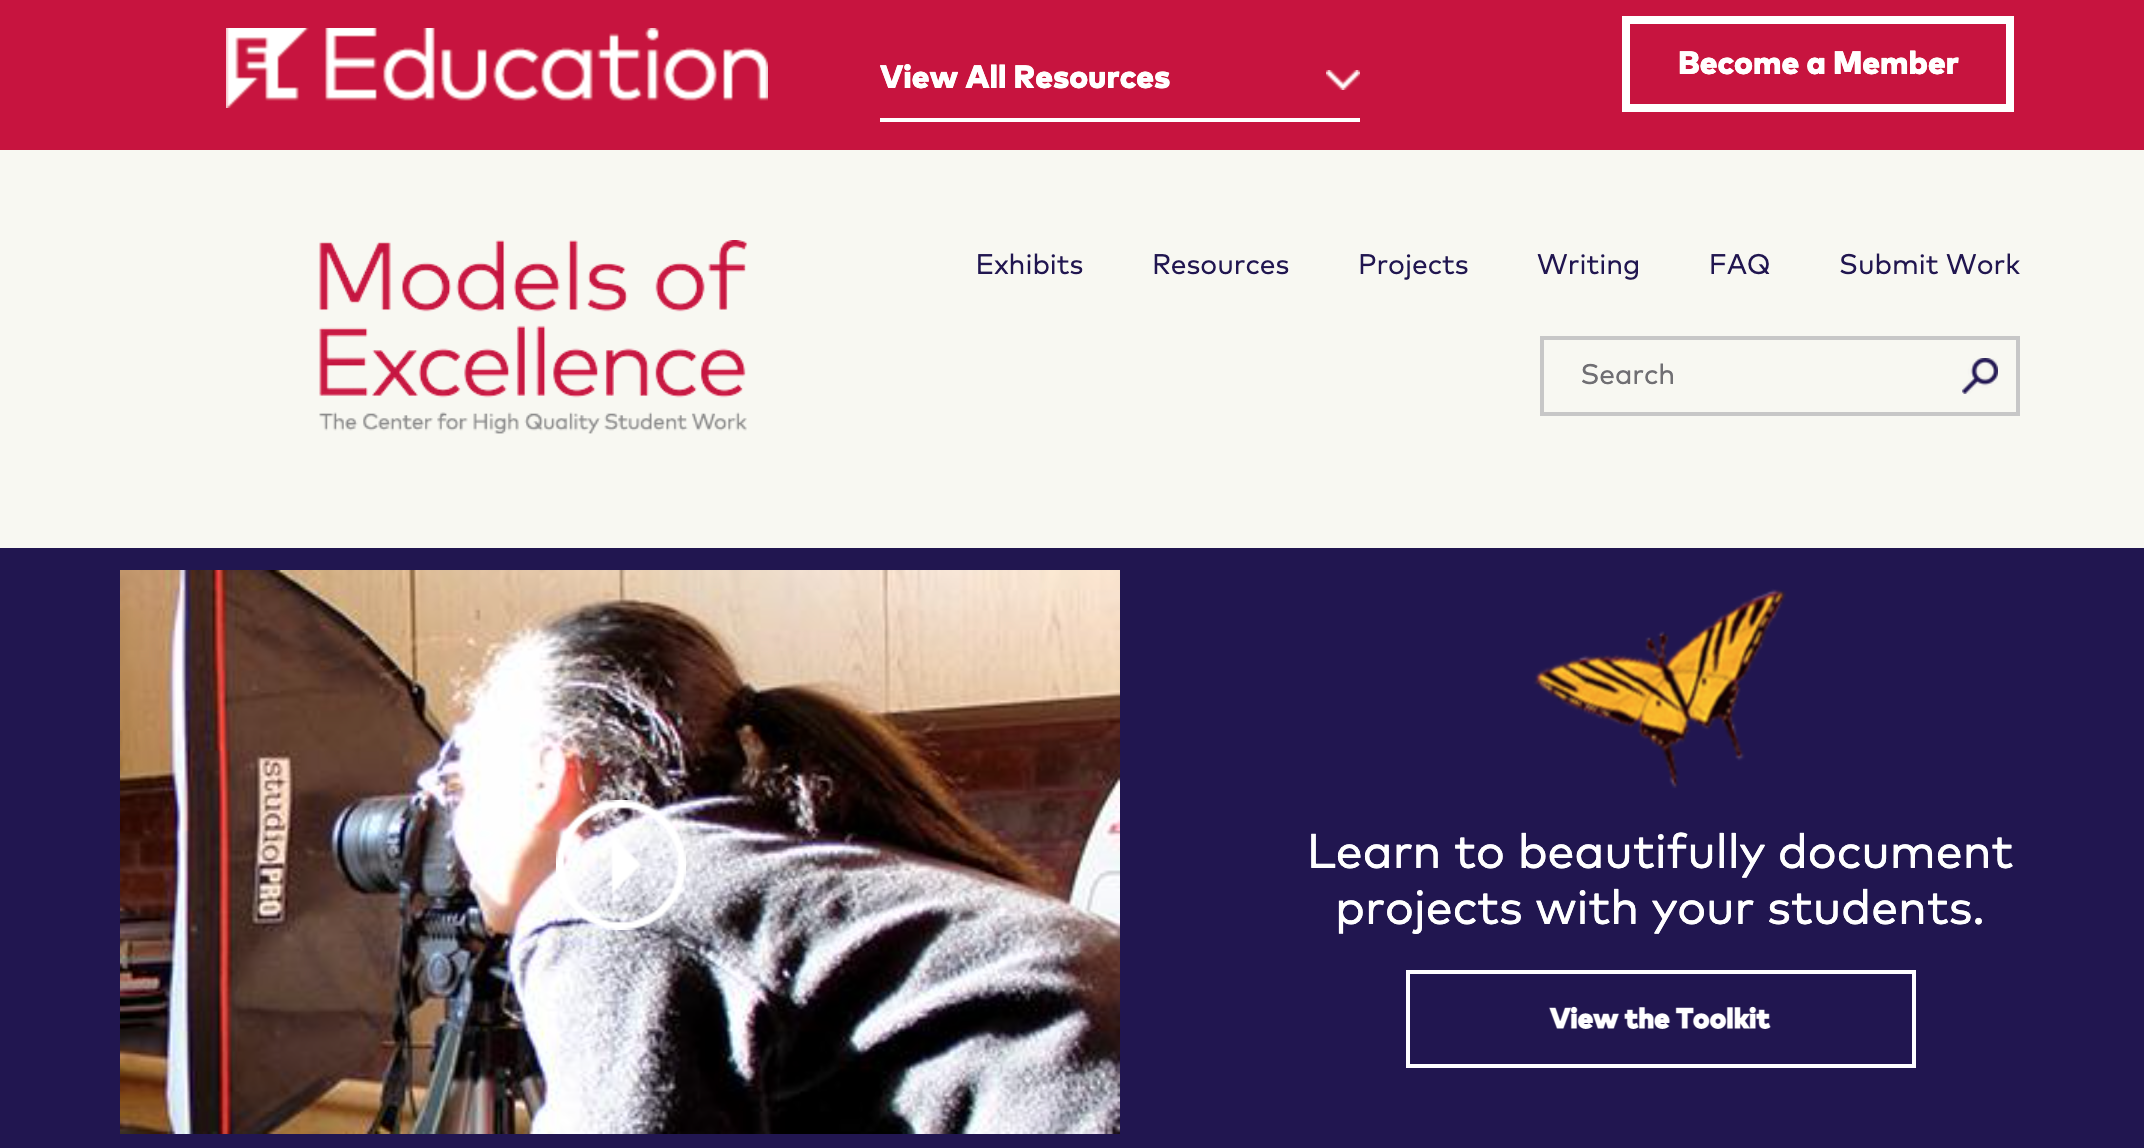Screen dimensions: 2144x1148
Task: Expand the chevron arrow beside View All Resources
Action: click(1342, 79)
